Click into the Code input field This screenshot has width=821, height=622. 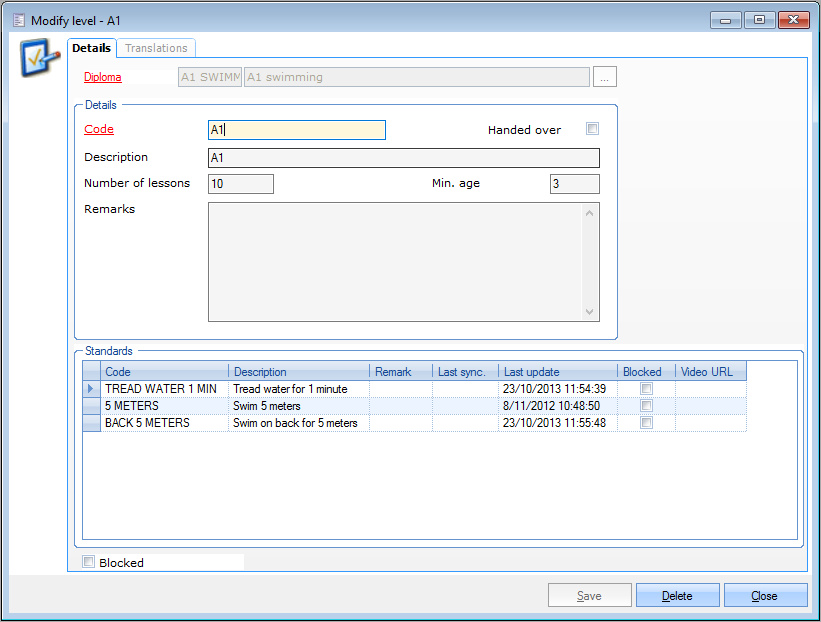(296, 130)
